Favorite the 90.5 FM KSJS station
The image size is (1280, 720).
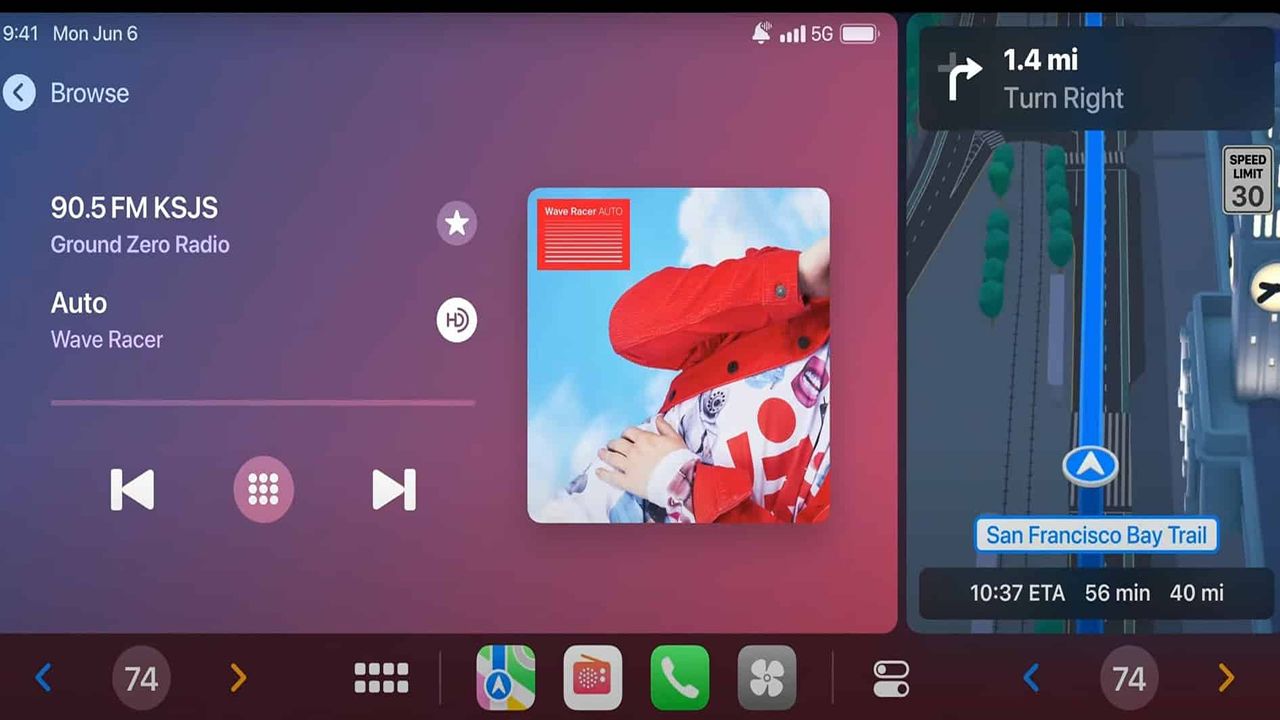tap(457, 222)
